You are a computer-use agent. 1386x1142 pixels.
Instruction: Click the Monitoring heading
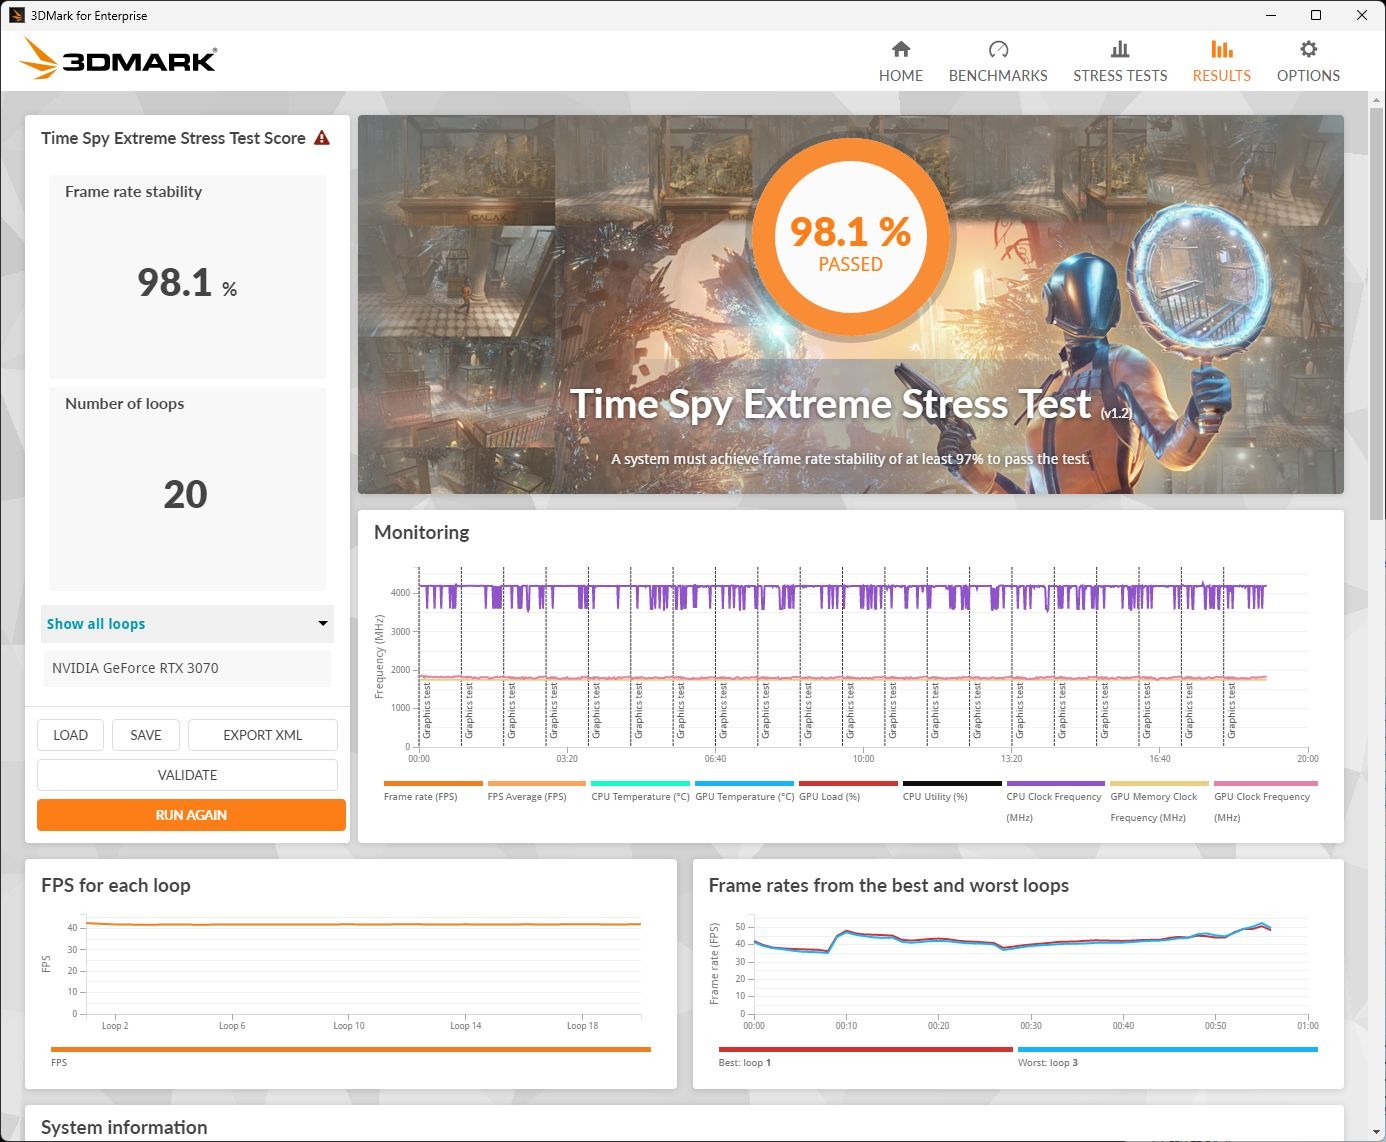point(421,533)
